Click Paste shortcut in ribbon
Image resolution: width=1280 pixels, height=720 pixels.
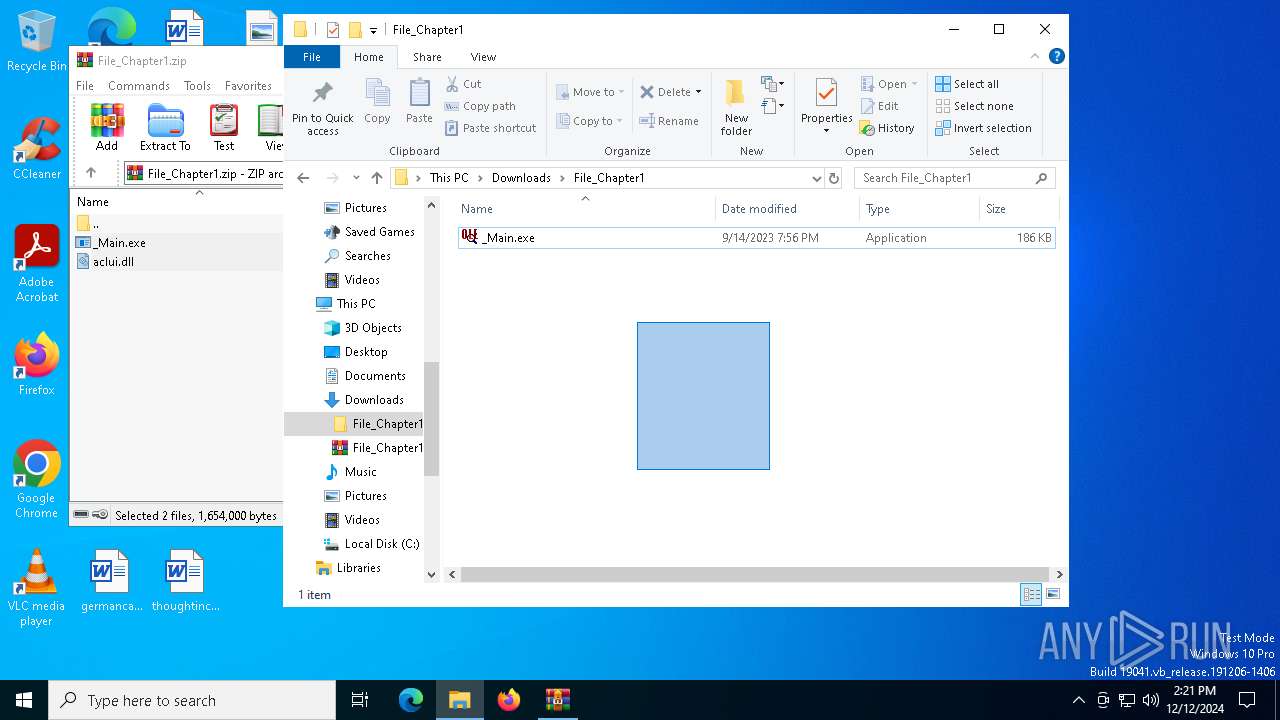[x=490, y=128]
